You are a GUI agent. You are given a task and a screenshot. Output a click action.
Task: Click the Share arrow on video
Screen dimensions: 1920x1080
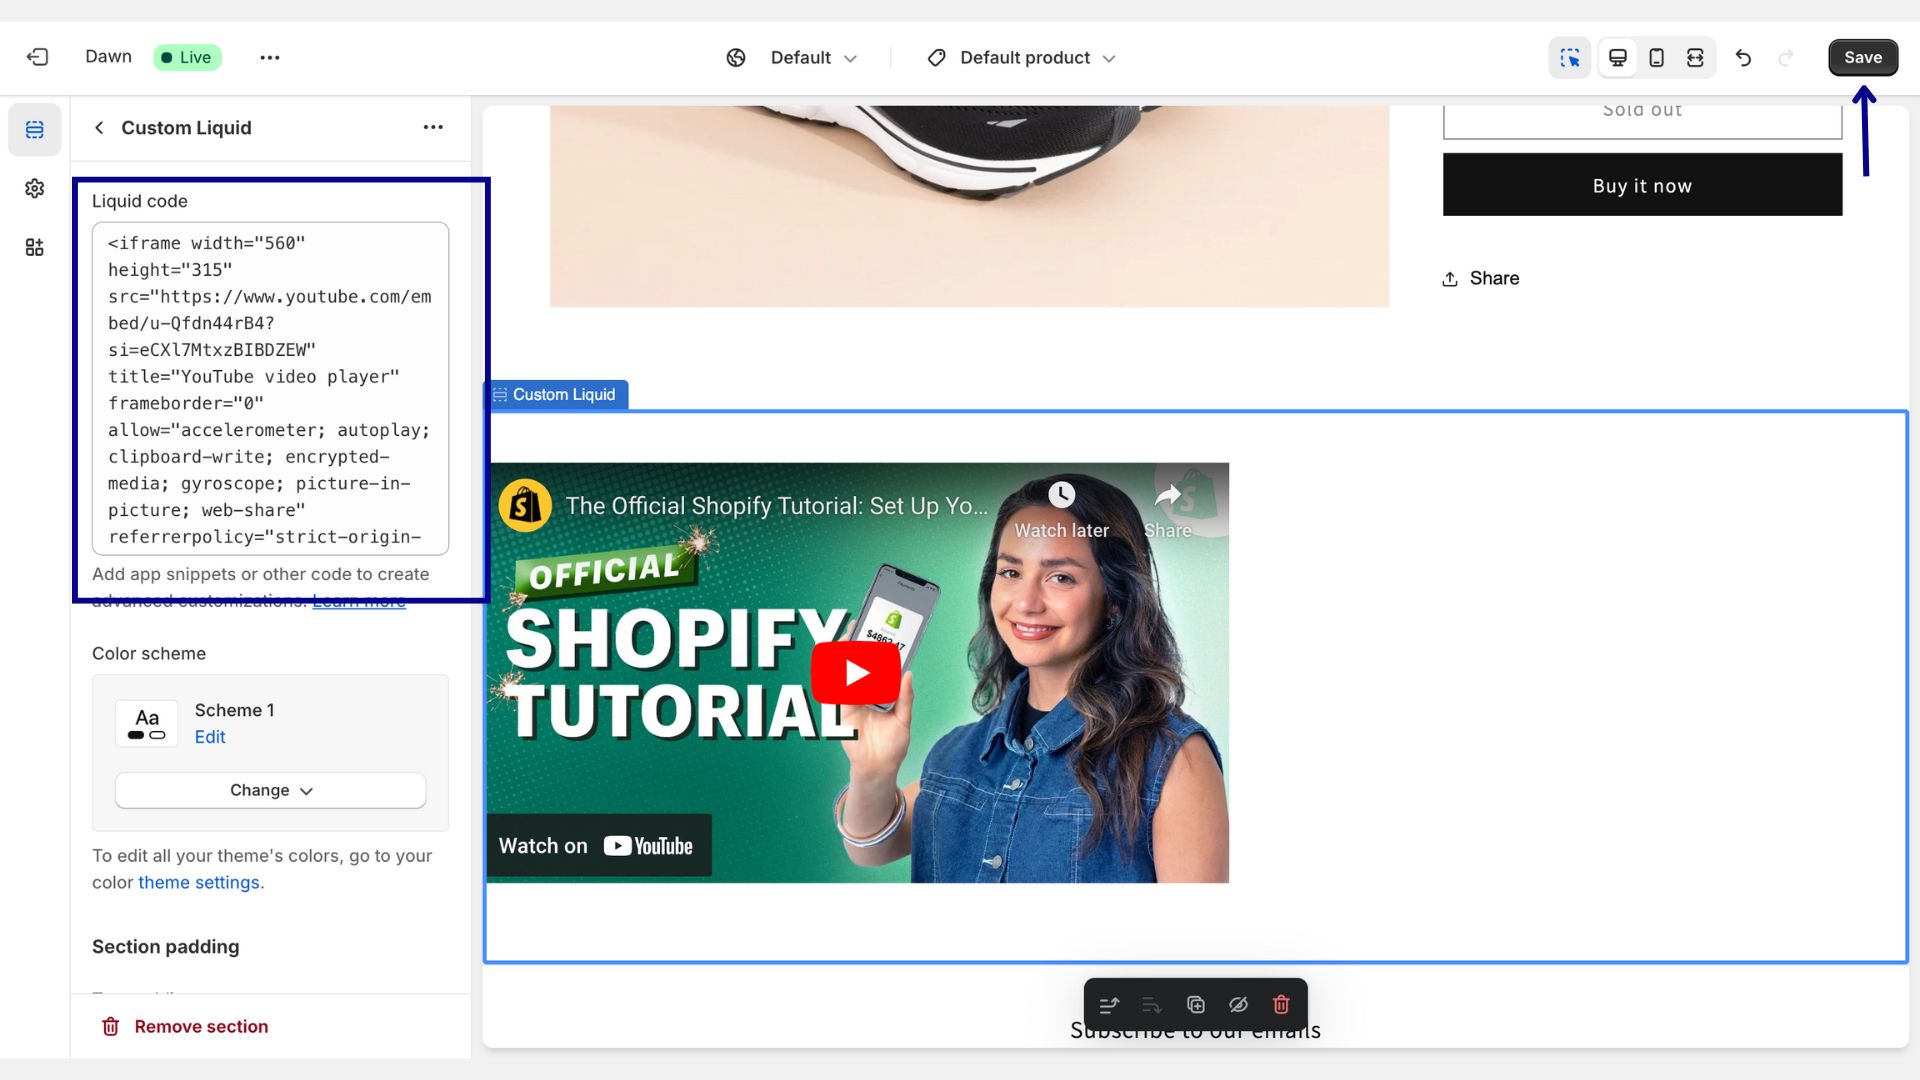coord(1168,496)
